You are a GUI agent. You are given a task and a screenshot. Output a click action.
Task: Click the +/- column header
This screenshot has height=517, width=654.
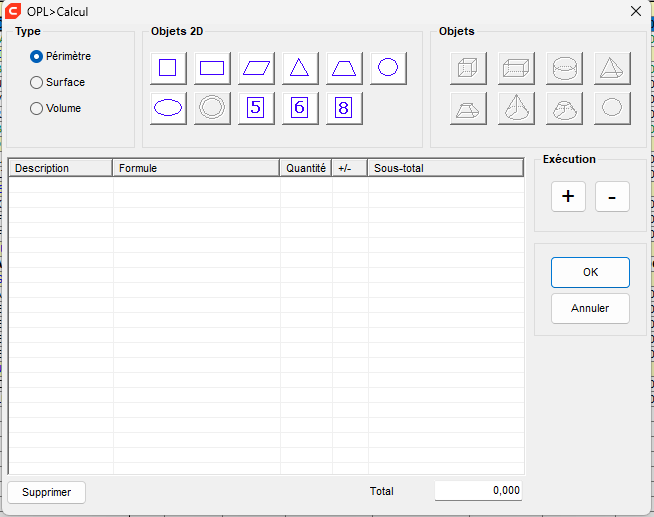pyautogui.click(x=350, y=168)
